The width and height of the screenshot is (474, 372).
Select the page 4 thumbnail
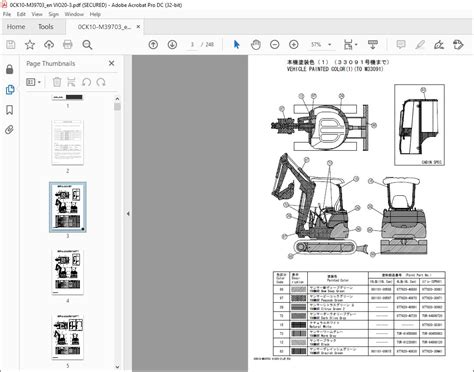coord(68,272)
